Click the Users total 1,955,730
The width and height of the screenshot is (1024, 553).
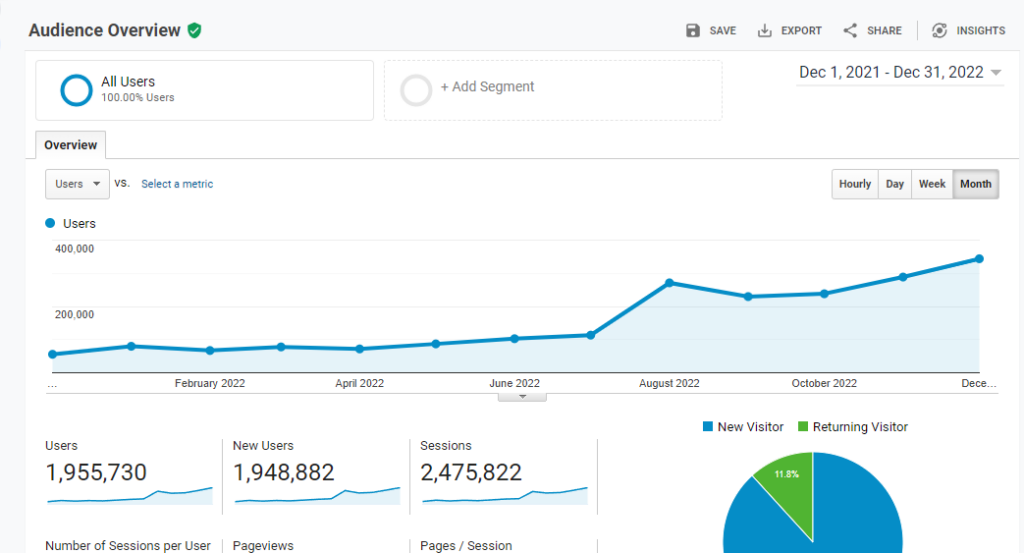[x=96, y=472]
